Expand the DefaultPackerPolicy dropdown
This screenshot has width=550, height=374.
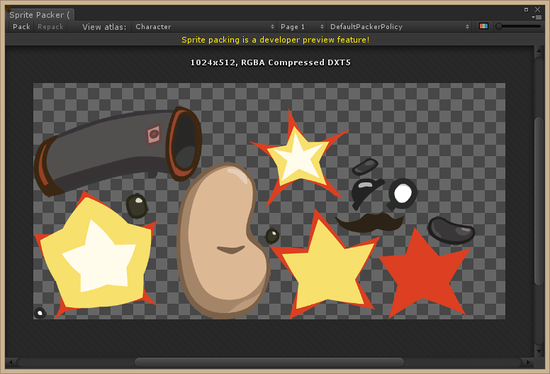pyautogui.click(x=399, y=27)
